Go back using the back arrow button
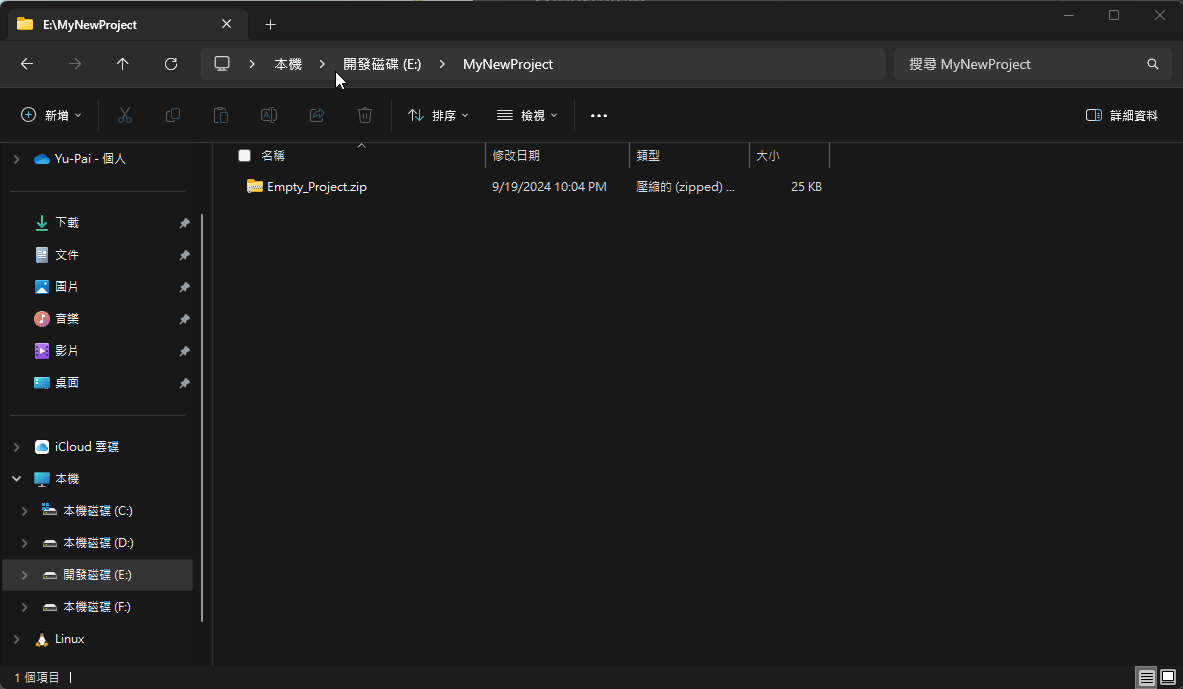This screenshot has height=689, width=1183. pos(26,63)
